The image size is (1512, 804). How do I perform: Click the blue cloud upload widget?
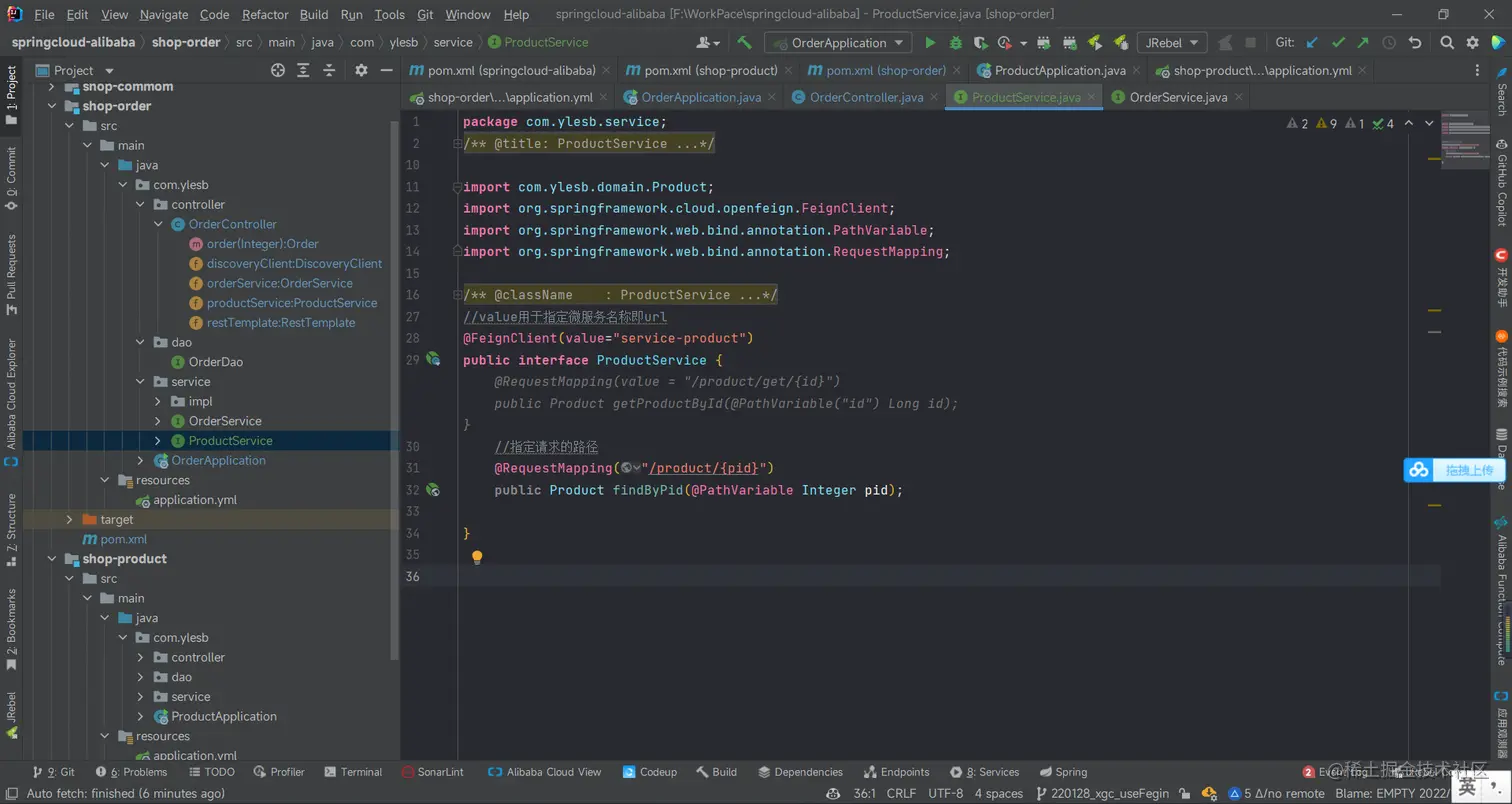1454,470
